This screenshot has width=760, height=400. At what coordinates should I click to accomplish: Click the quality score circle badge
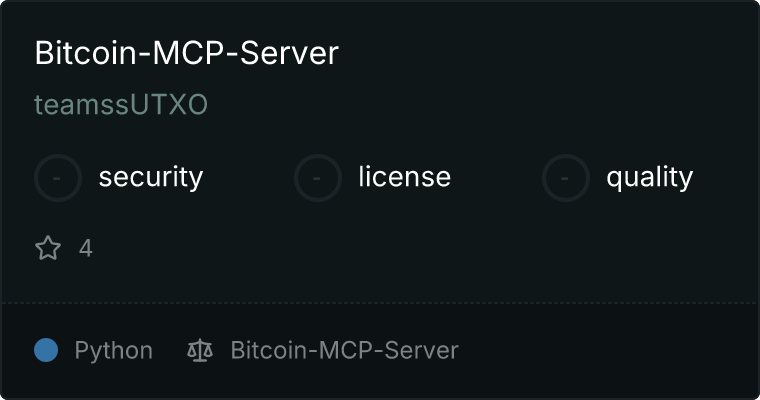click(x=566, y=178)
